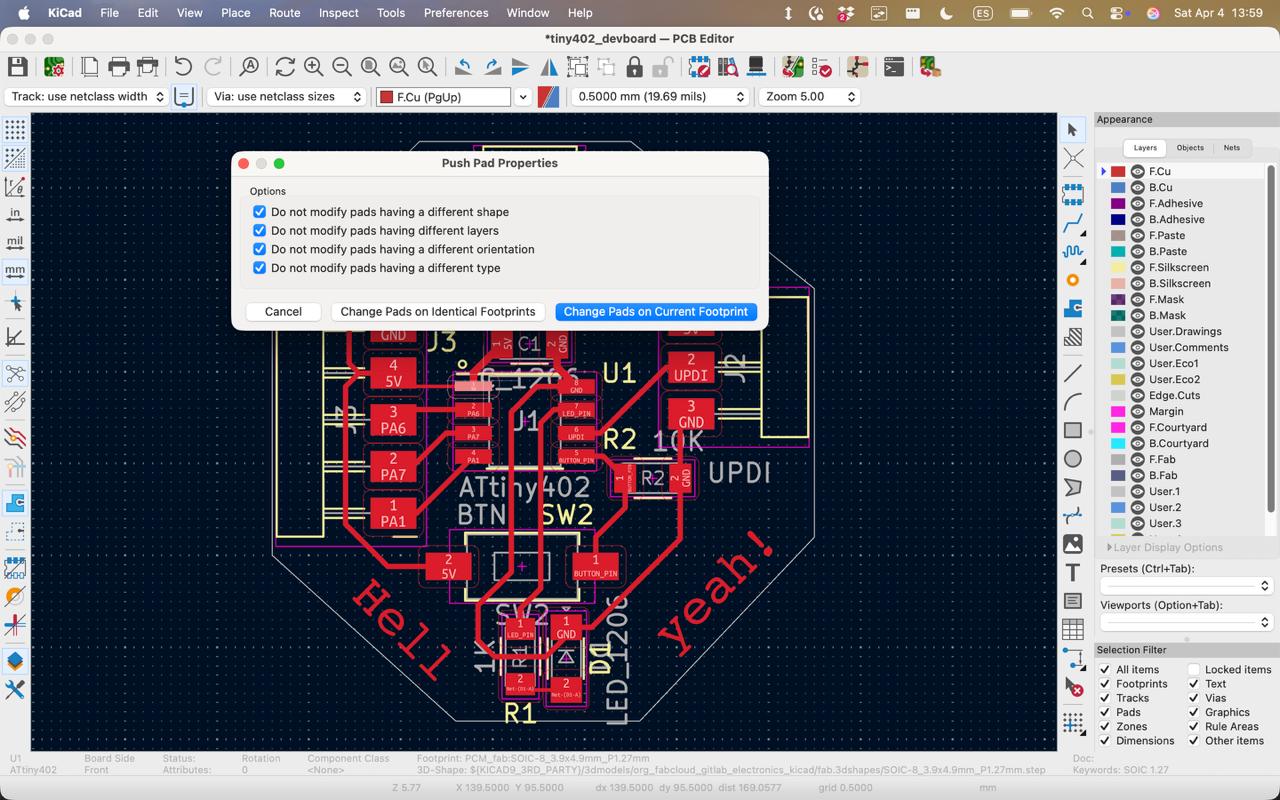
Task: Activate the Add Text tool
Action: click(1073, 573)
